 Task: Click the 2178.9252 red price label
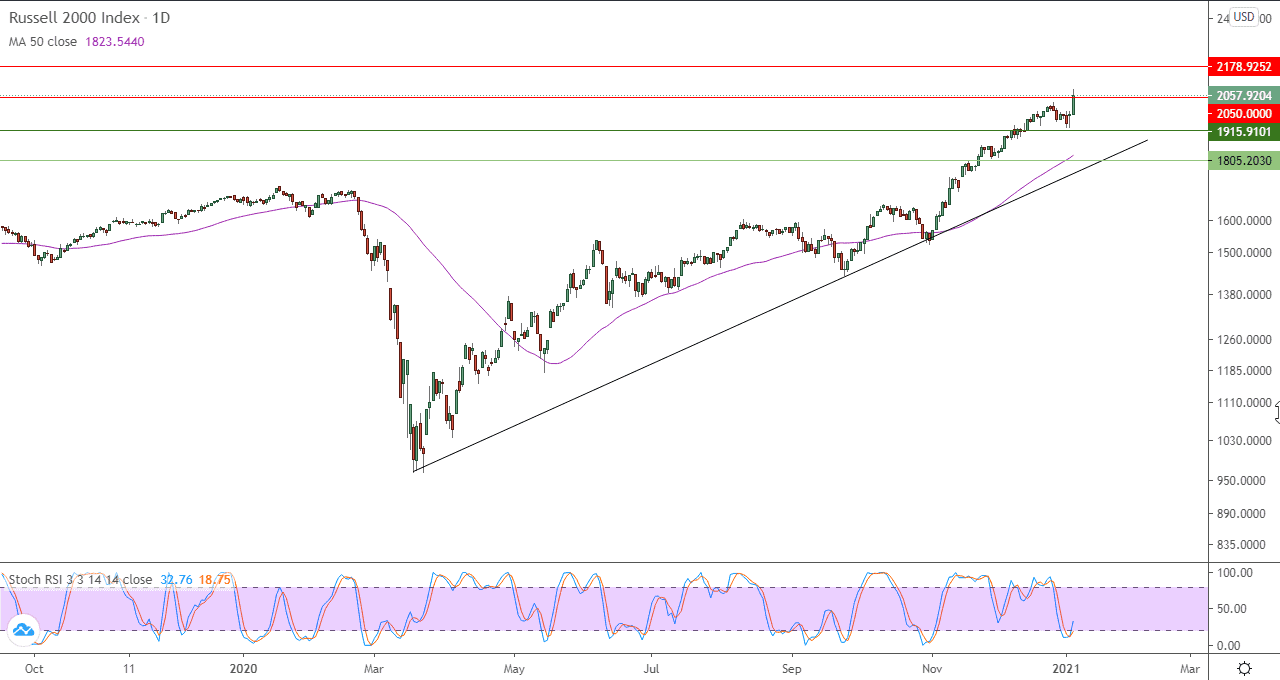[1244, 67]
